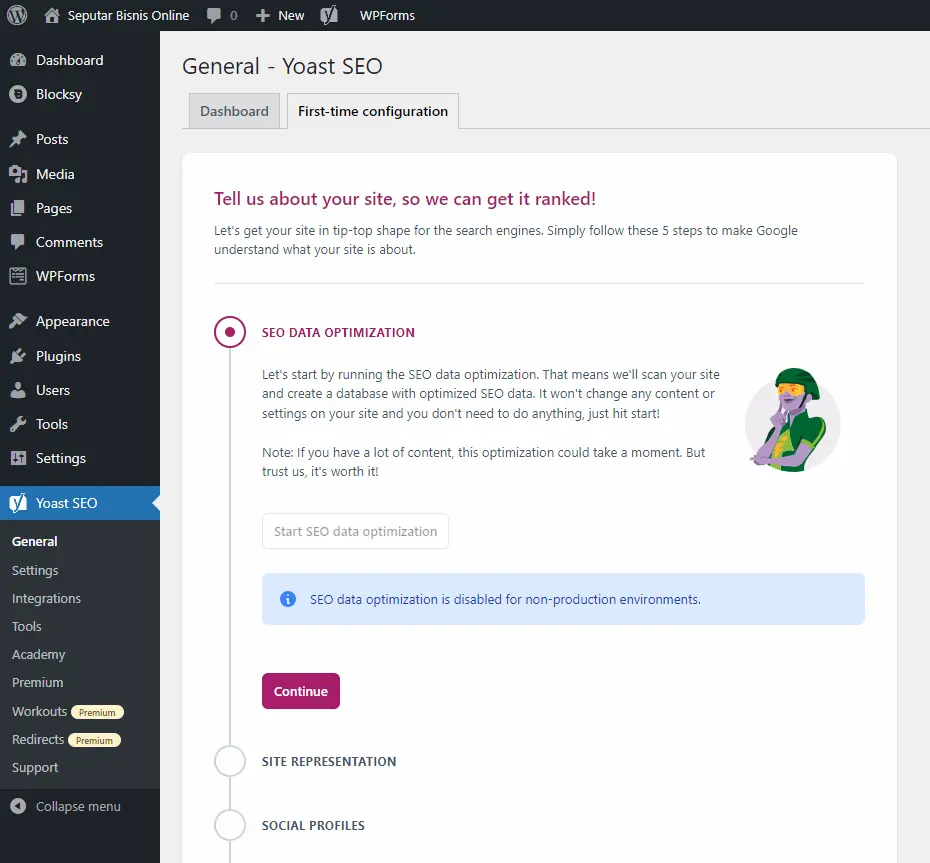This screenshot has height=863, width=930.
Task: Switch to the Dashboard tab
Action: point(234,111)
